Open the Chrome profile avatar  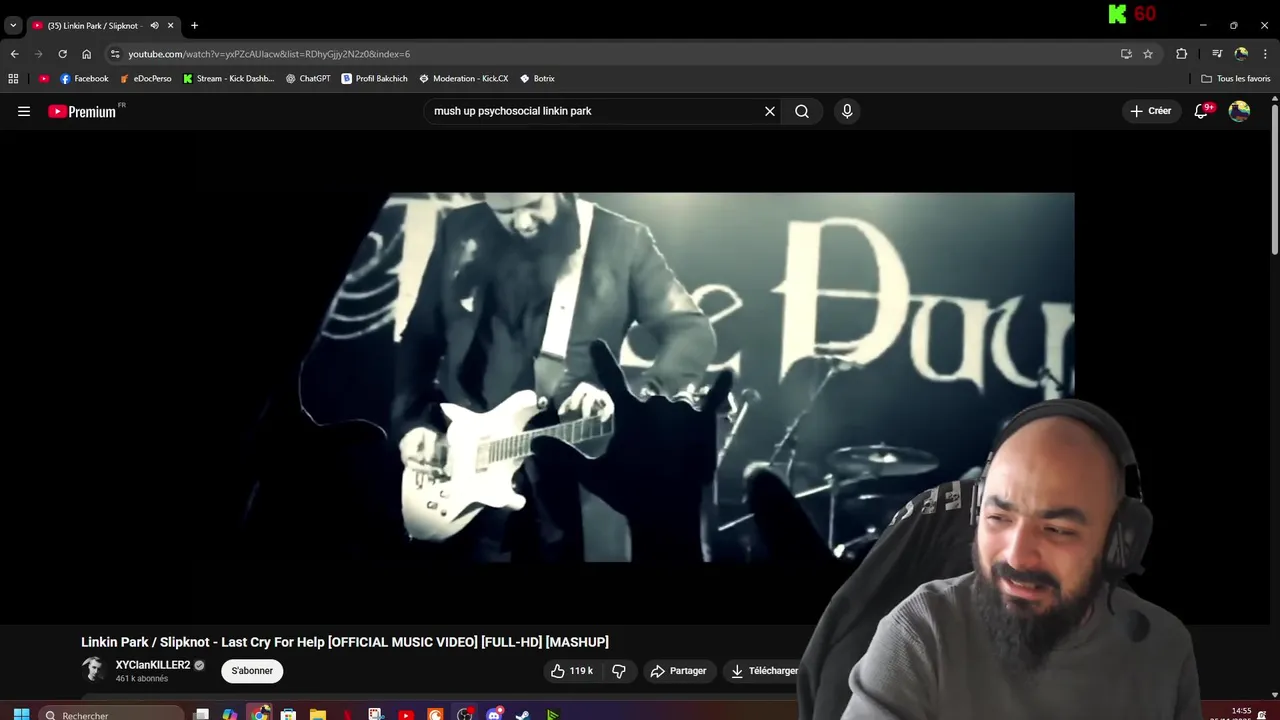pyautogui.click(x=1241, y=54)
